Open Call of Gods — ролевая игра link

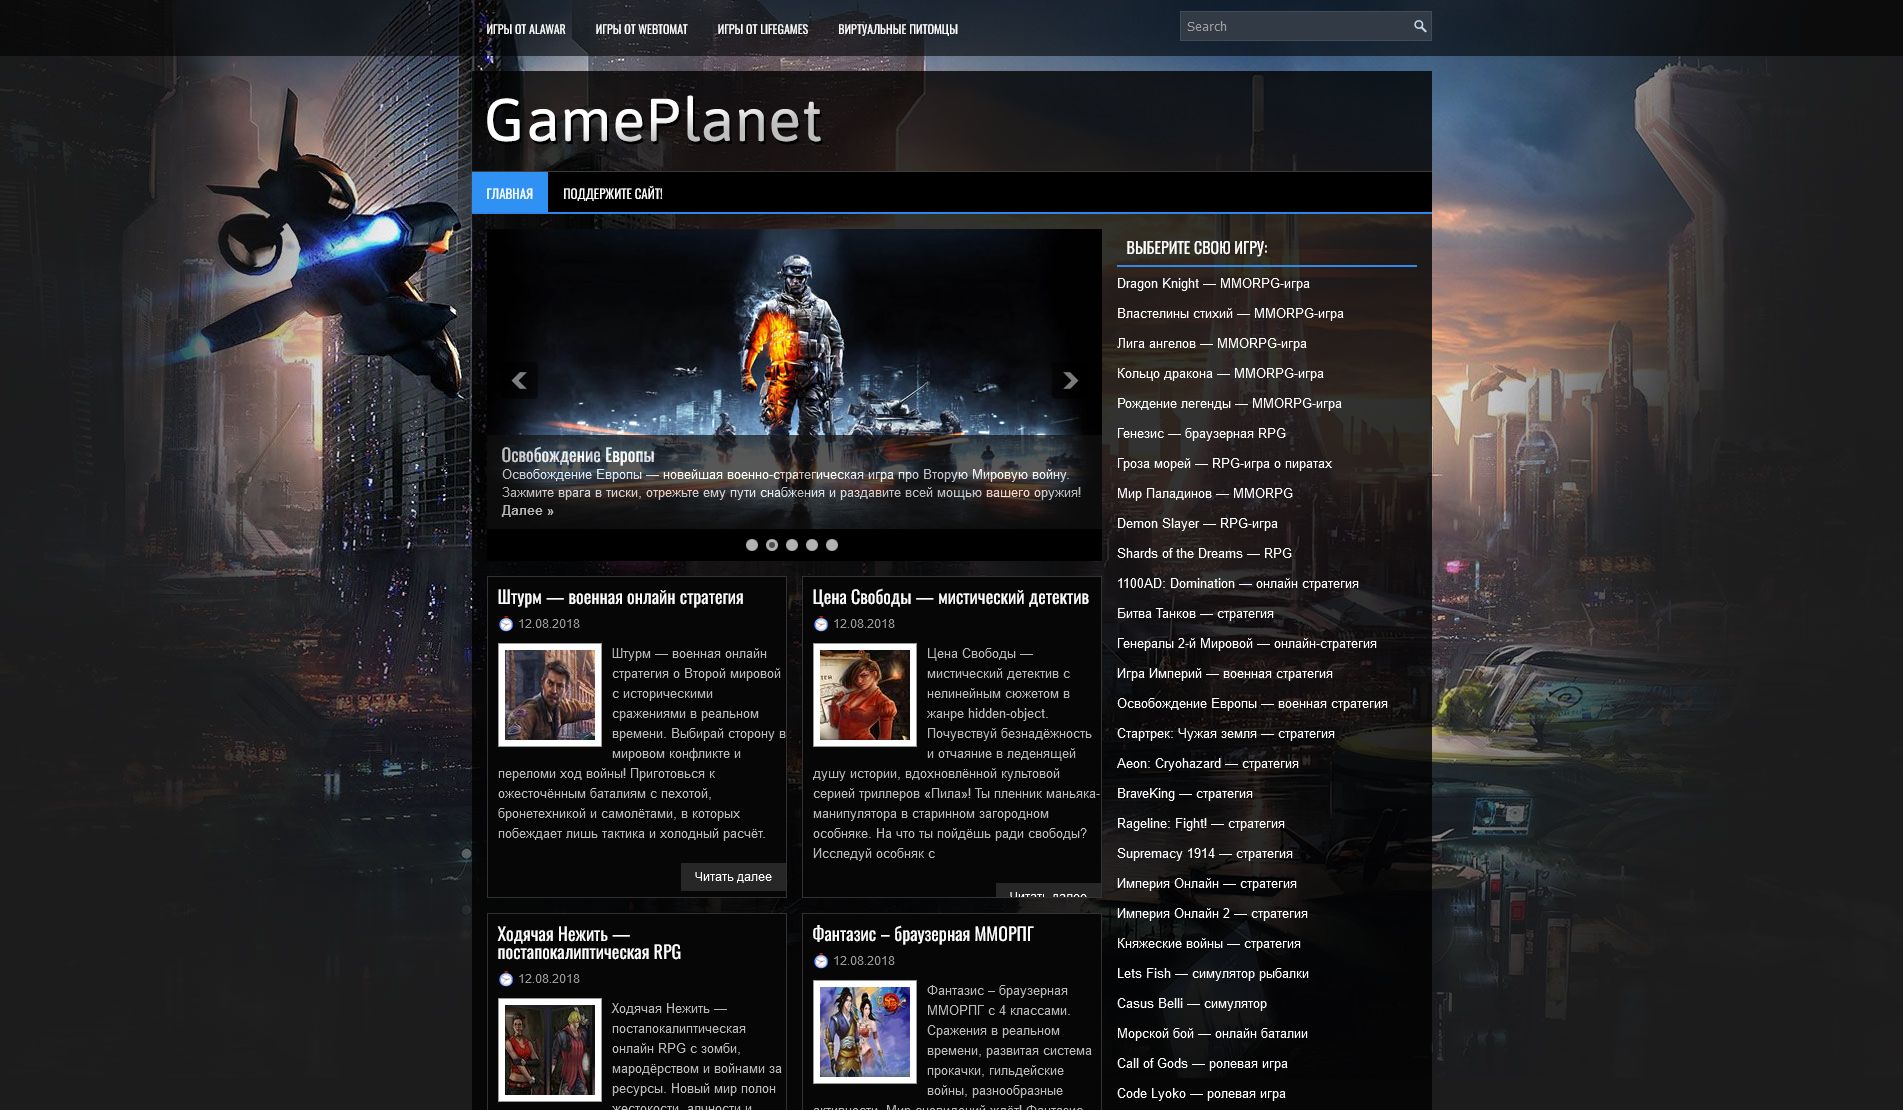[x=1202, y=1063]
